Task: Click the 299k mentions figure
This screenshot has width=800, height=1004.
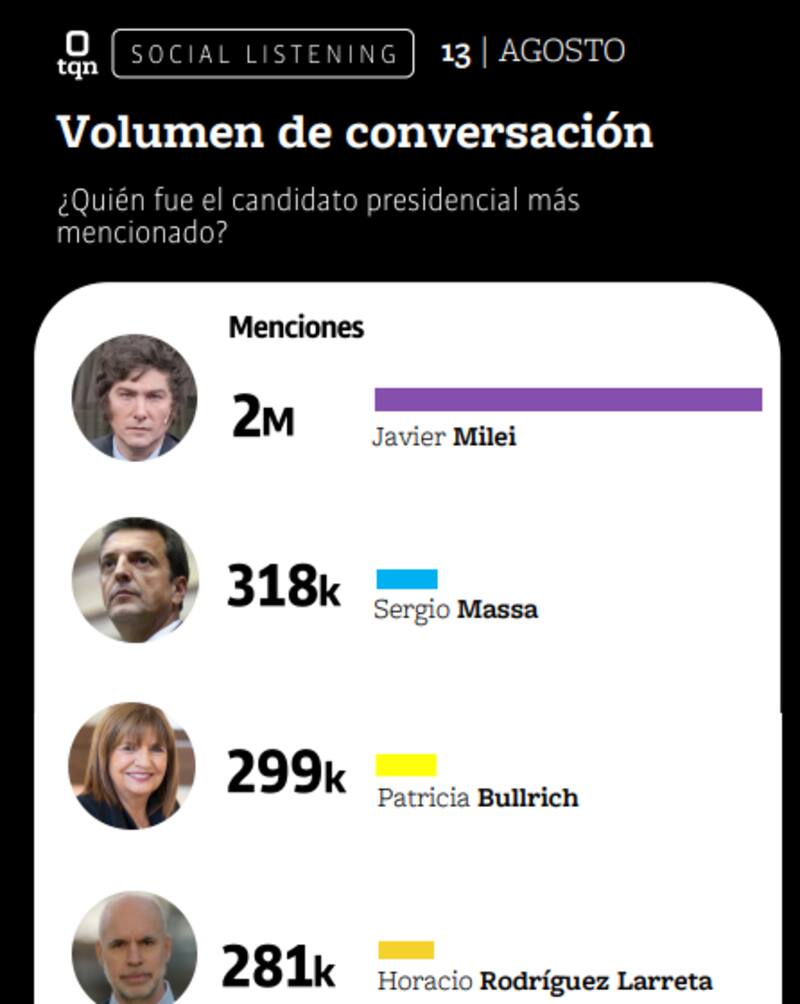Action: click(286, 772)
